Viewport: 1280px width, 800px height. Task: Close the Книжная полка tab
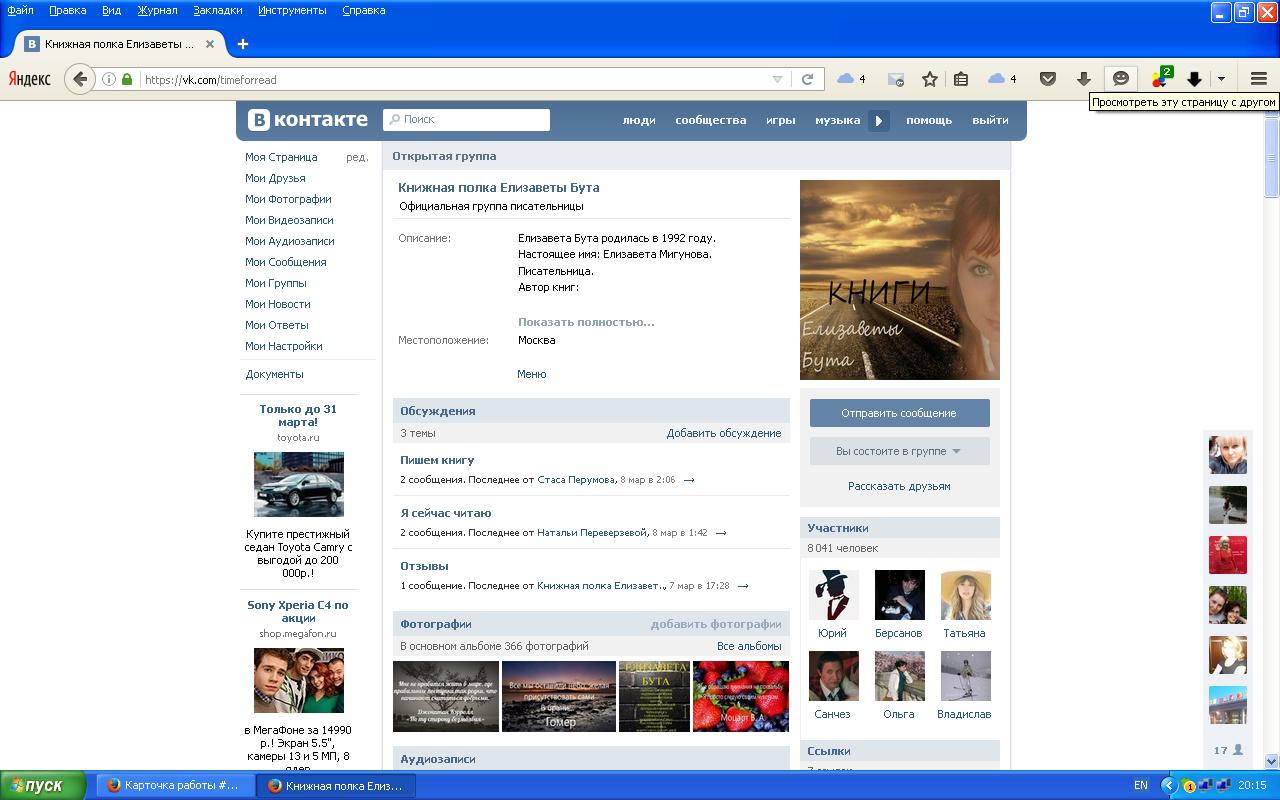click(x=210, y=44)
